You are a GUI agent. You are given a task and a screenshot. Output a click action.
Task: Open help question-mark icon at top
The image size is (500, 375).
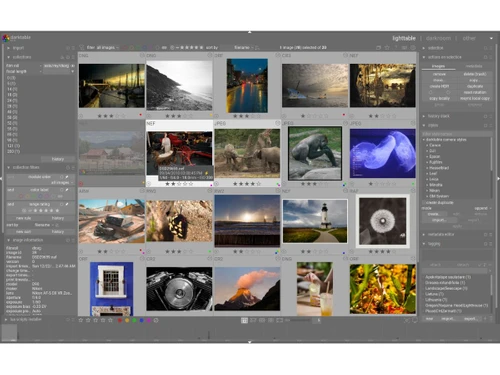[x=396, y=48]
